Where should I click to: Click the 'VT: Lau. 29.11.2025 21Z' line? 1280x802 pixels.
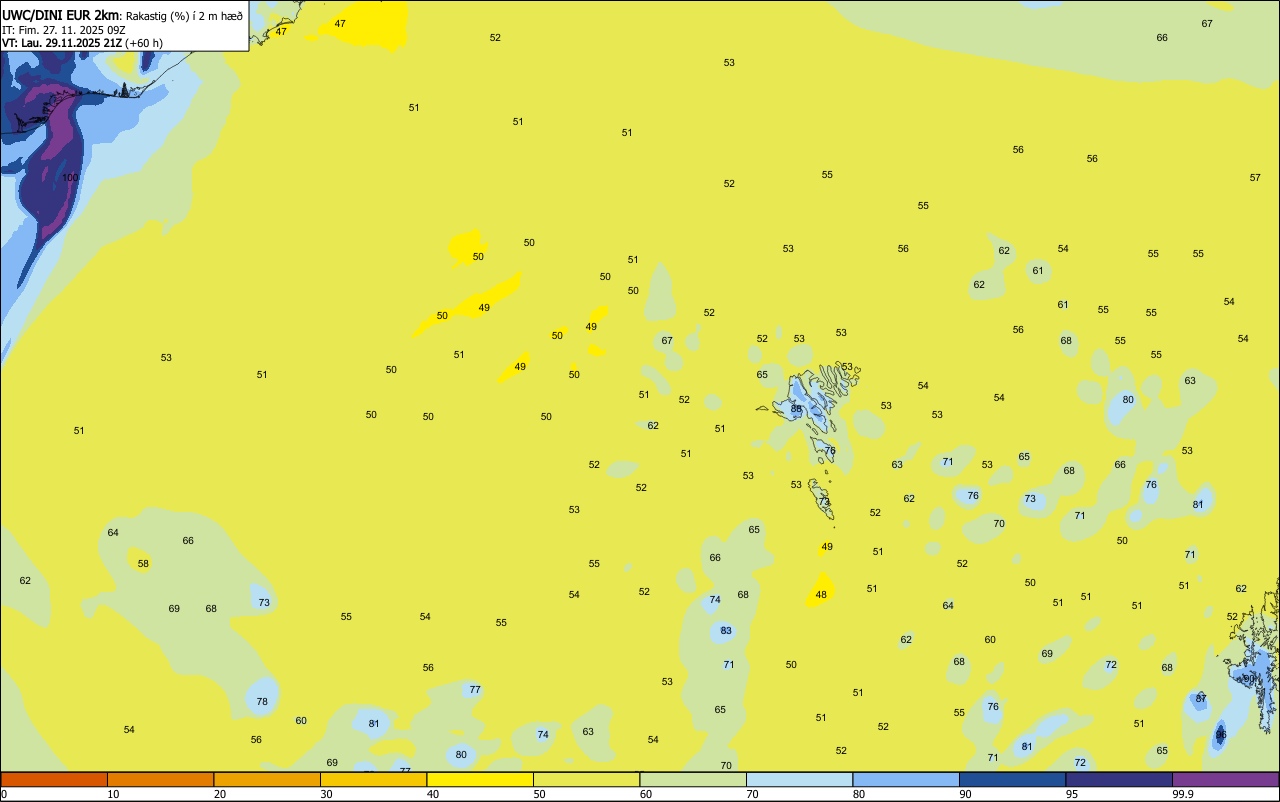(x=62, y=43)
